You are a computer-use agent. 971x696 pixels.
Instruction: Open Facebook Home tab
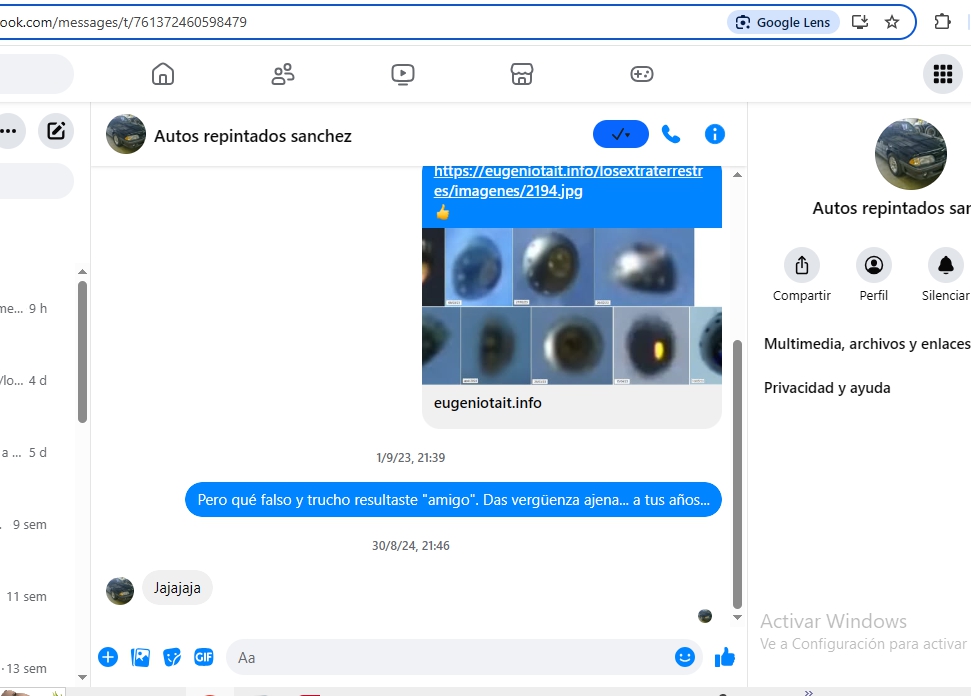click(162, 74)
